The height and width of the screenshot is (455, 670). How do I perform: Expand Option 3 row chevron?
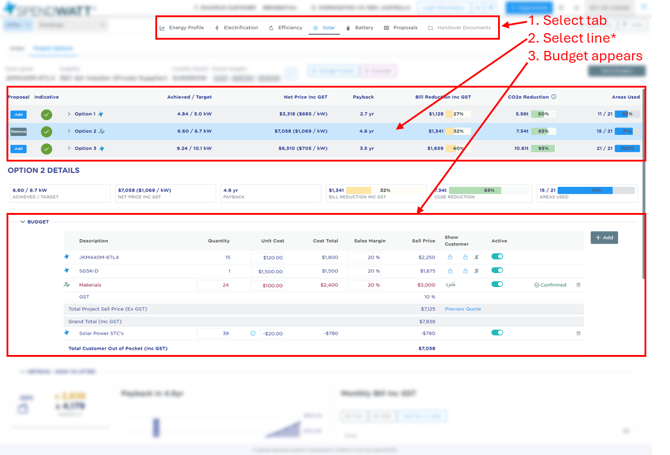[x=69, y=149]
